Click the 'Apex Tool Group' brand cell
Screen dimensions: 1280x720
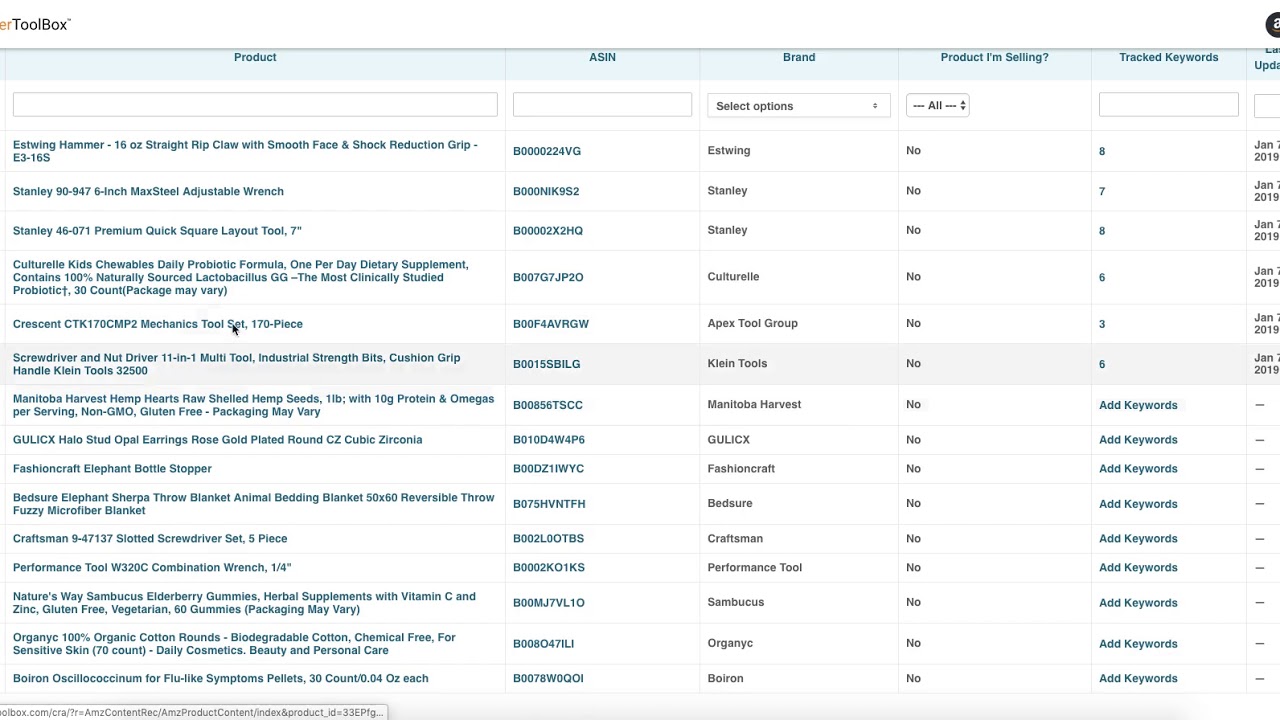[x=752, y=323]
